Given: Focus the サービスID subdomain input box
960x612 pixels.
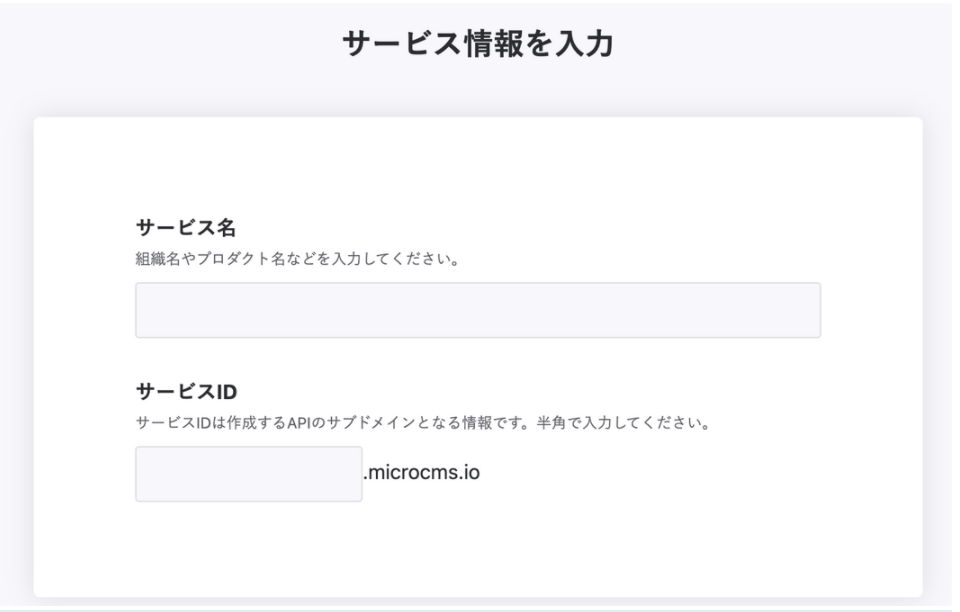Looking at the screenshot, I should (248, 474).
